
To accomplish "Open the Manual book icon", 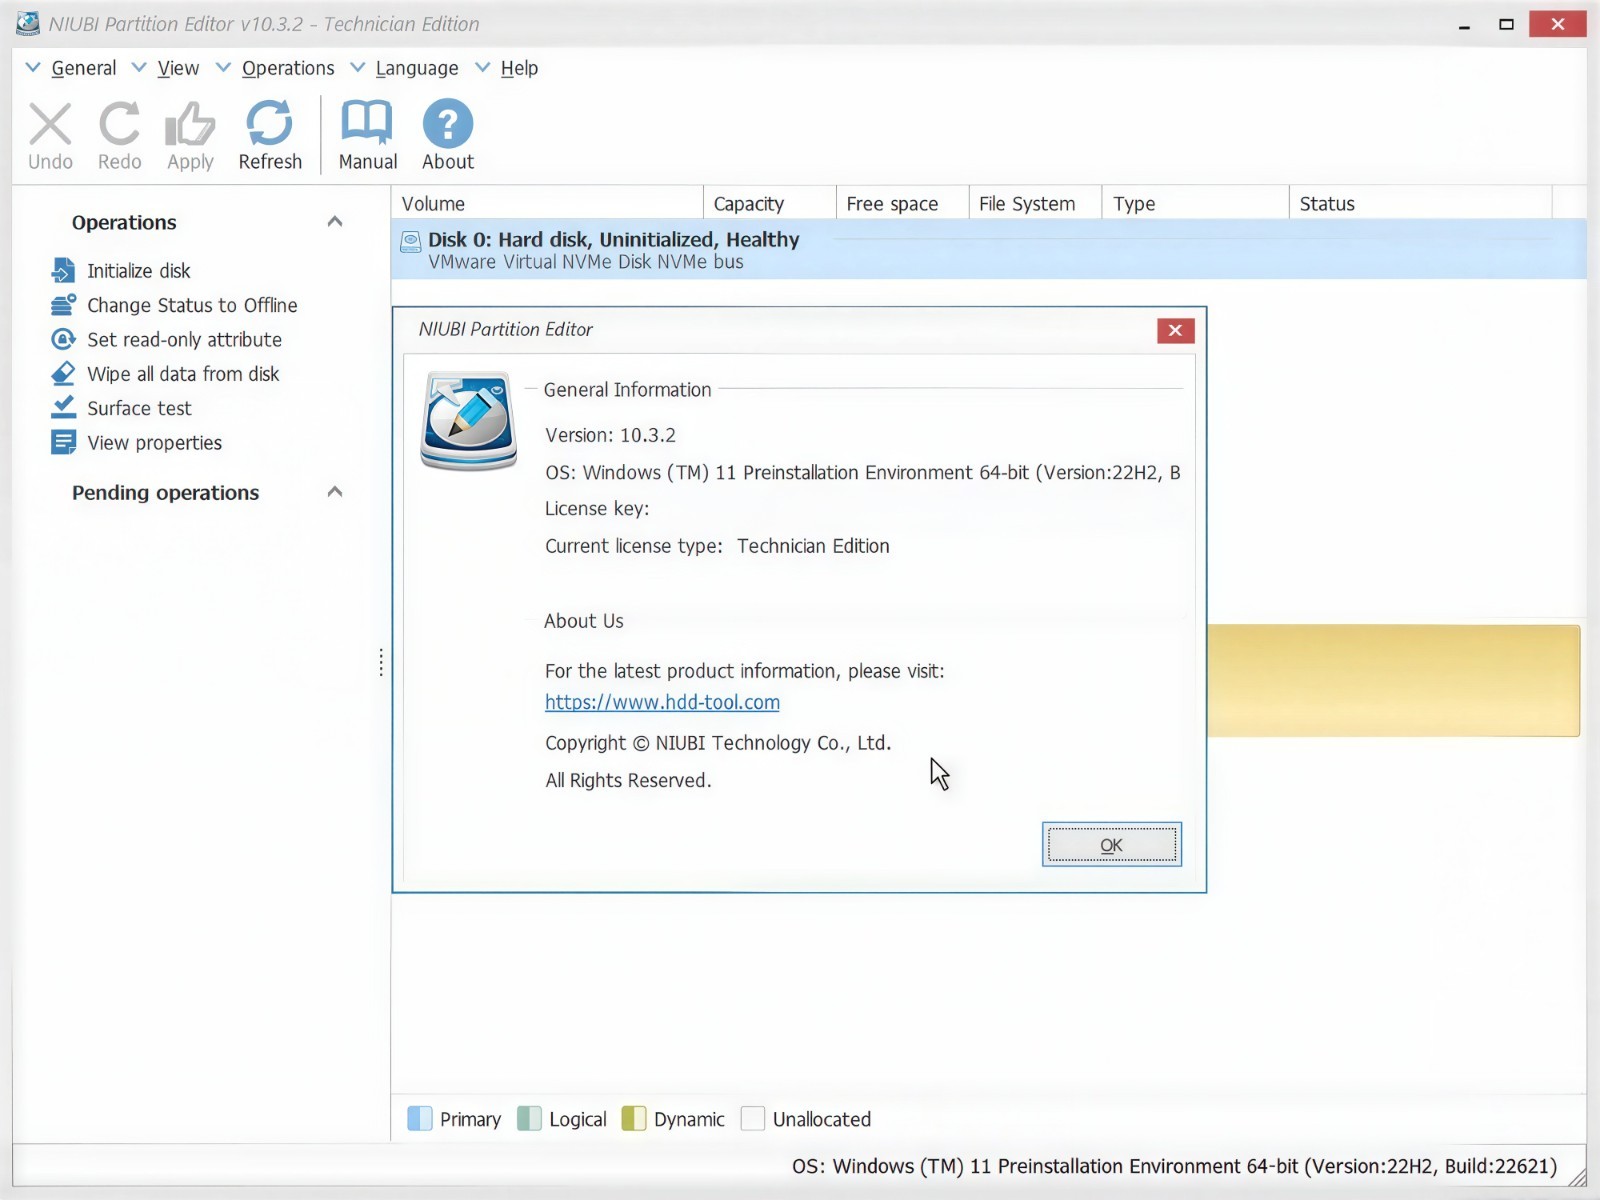I will tap(367, 123).
